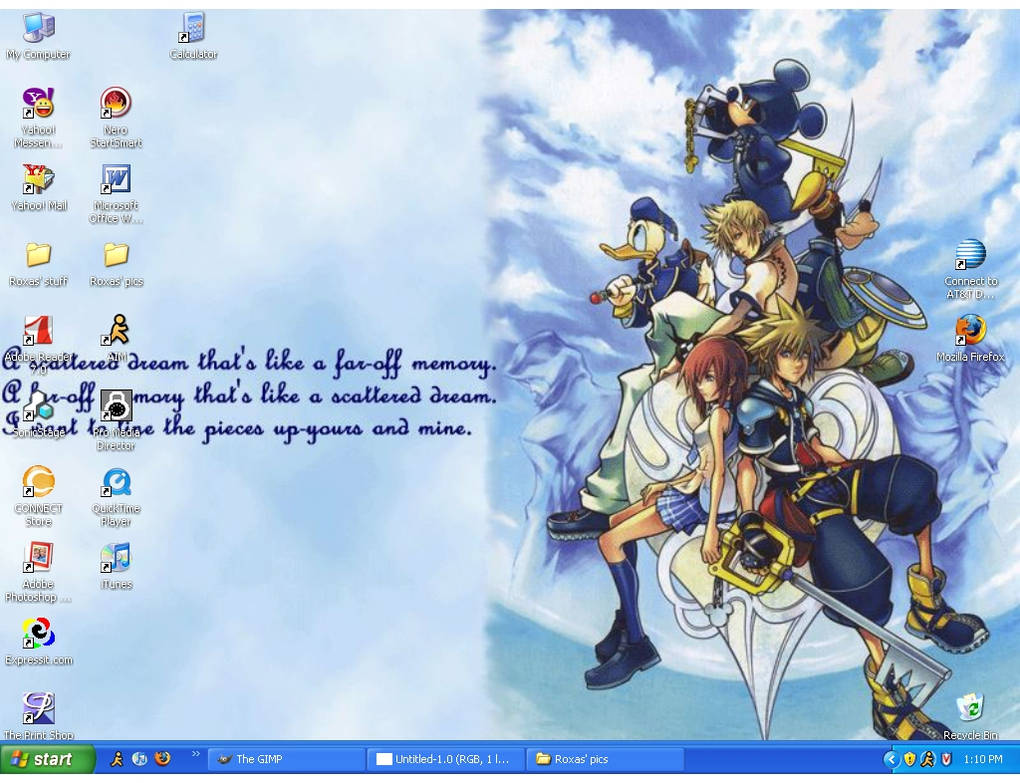
Task: Expand the Quick Launch overflow chevron
Action: 195,754
